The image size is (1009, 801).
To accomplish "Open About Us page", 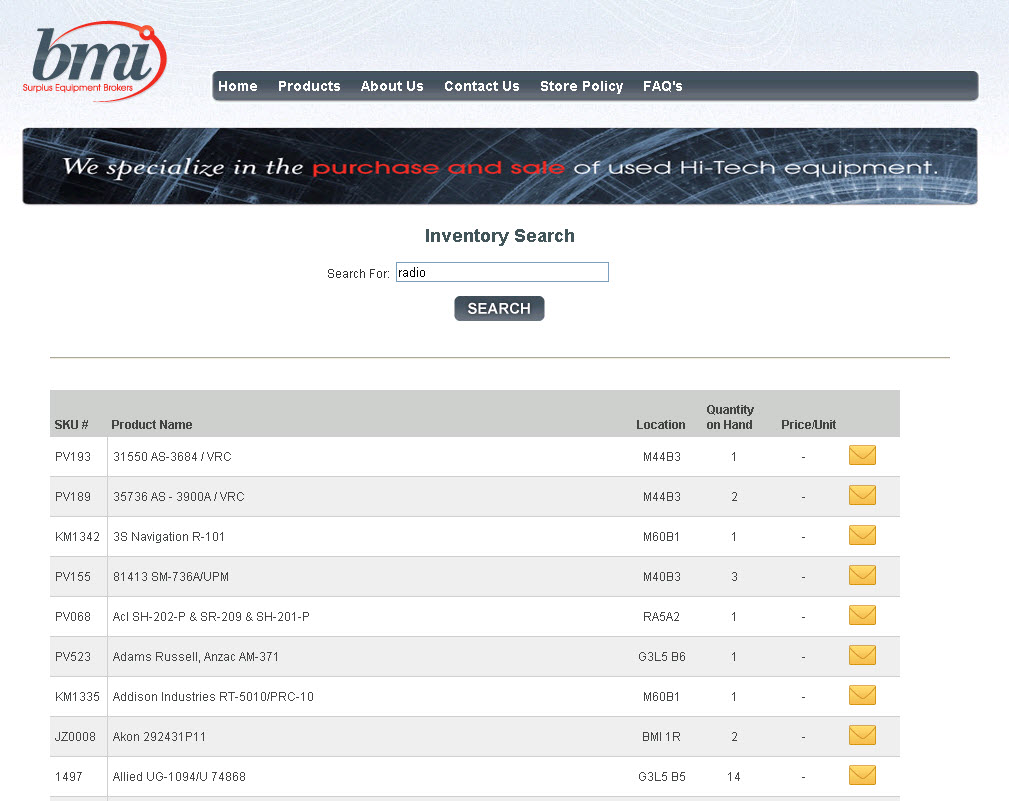I will tap(392, 86).
